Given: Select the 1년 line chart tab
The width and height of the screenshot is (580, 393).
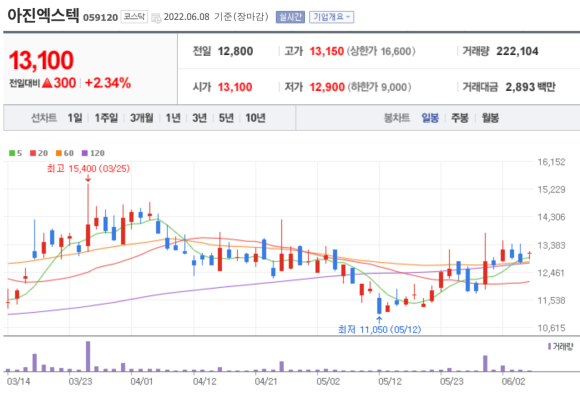Looking at the screenshot, I should (173, 118).
